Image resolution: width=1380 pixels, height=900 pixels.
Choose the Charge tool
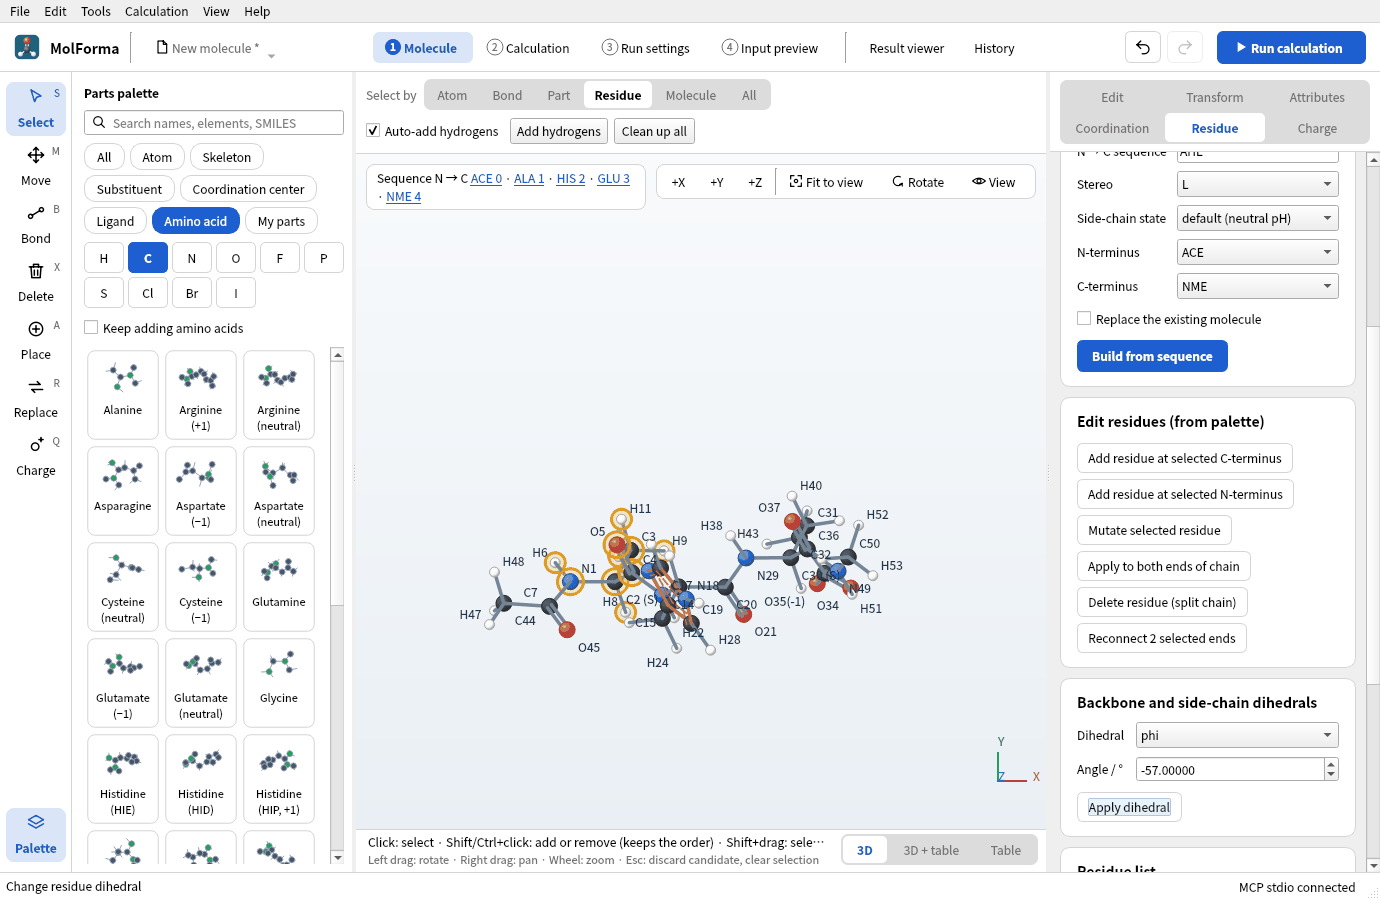36,457
